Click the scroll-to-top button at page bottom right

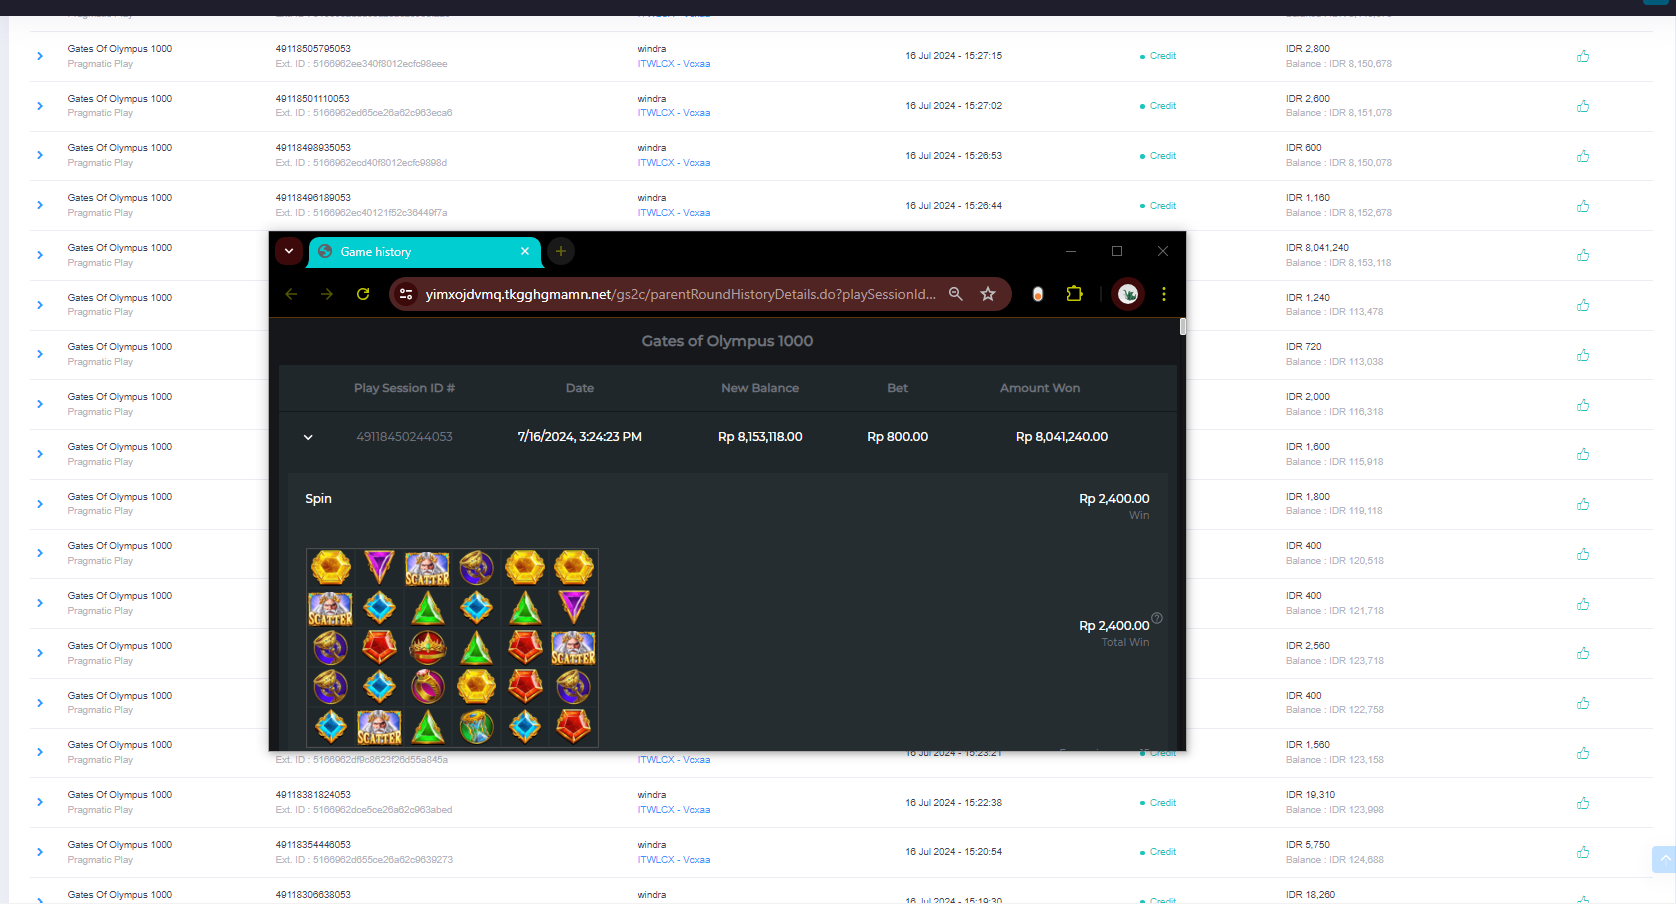(1665, 859)
